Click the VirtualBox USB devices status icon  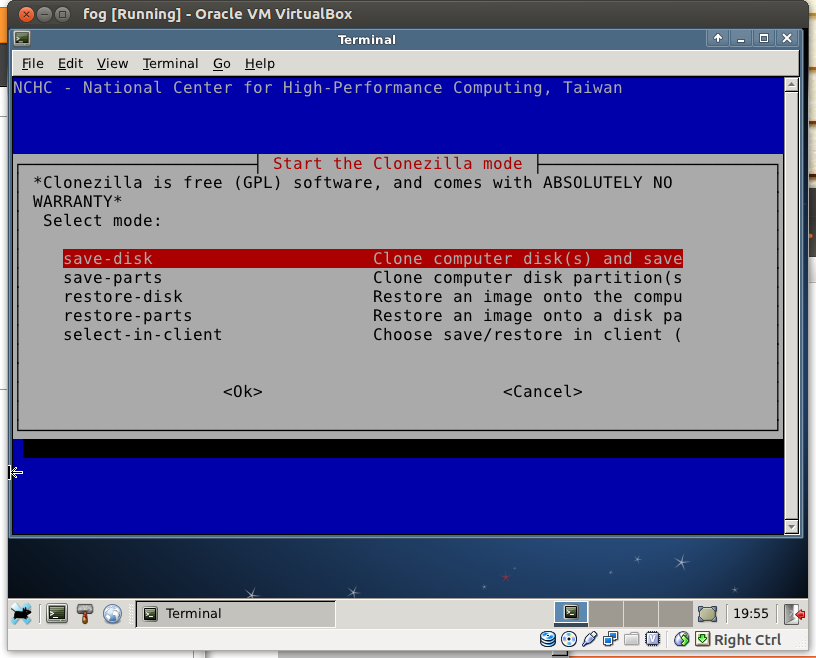pyautogui.click(x=590, y=639)
